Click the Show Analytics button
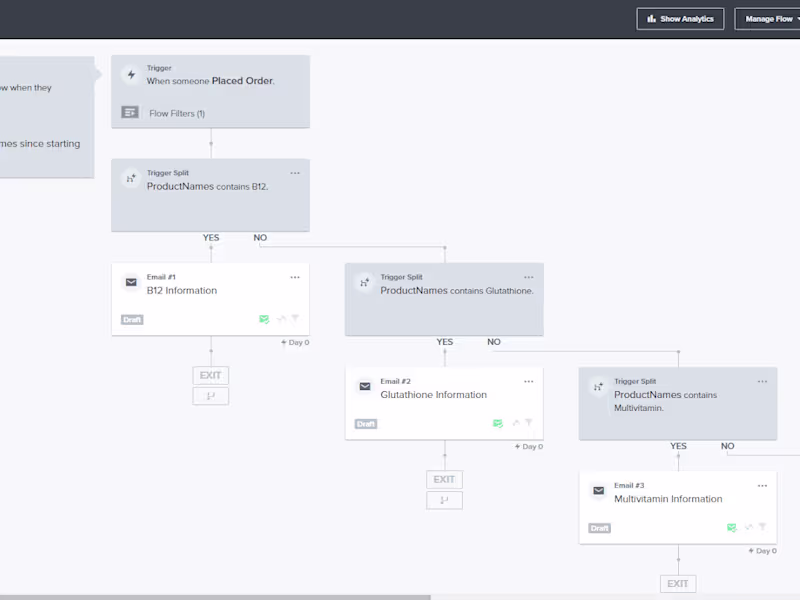The width and height of the screenshot is (800, 600). [x=680, y=19]
